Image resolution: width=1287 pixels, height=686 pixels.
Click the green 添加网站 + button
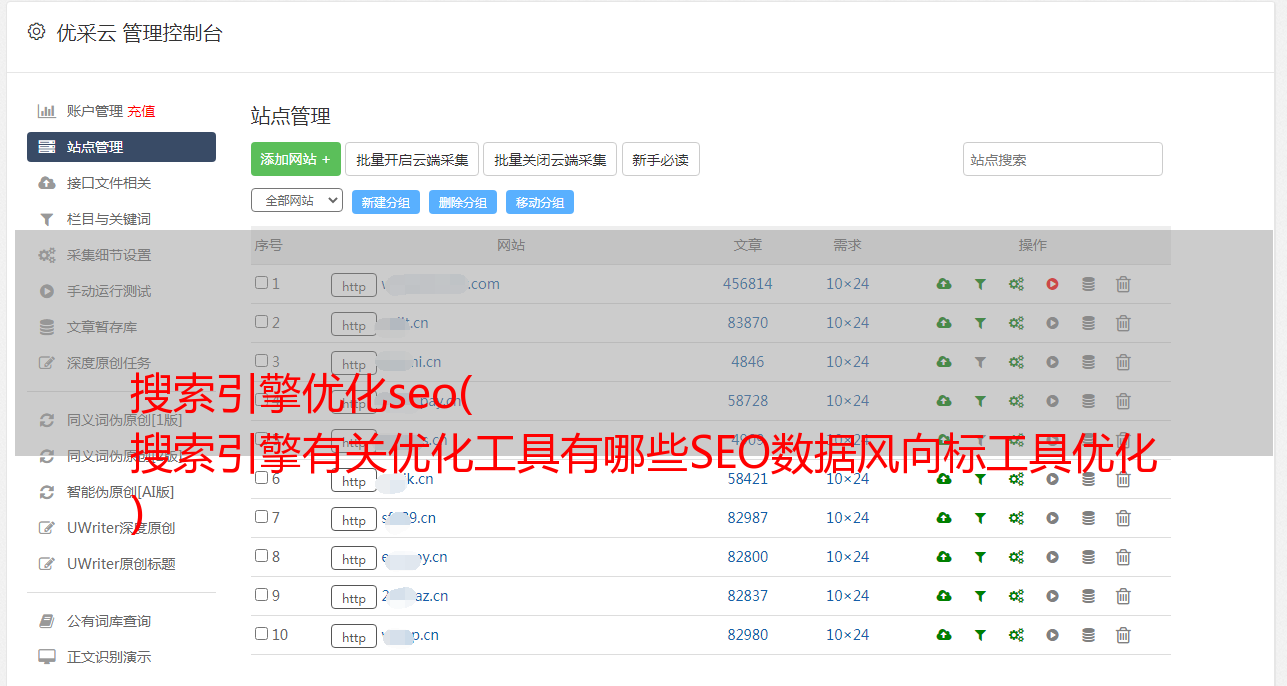[296, 159]
